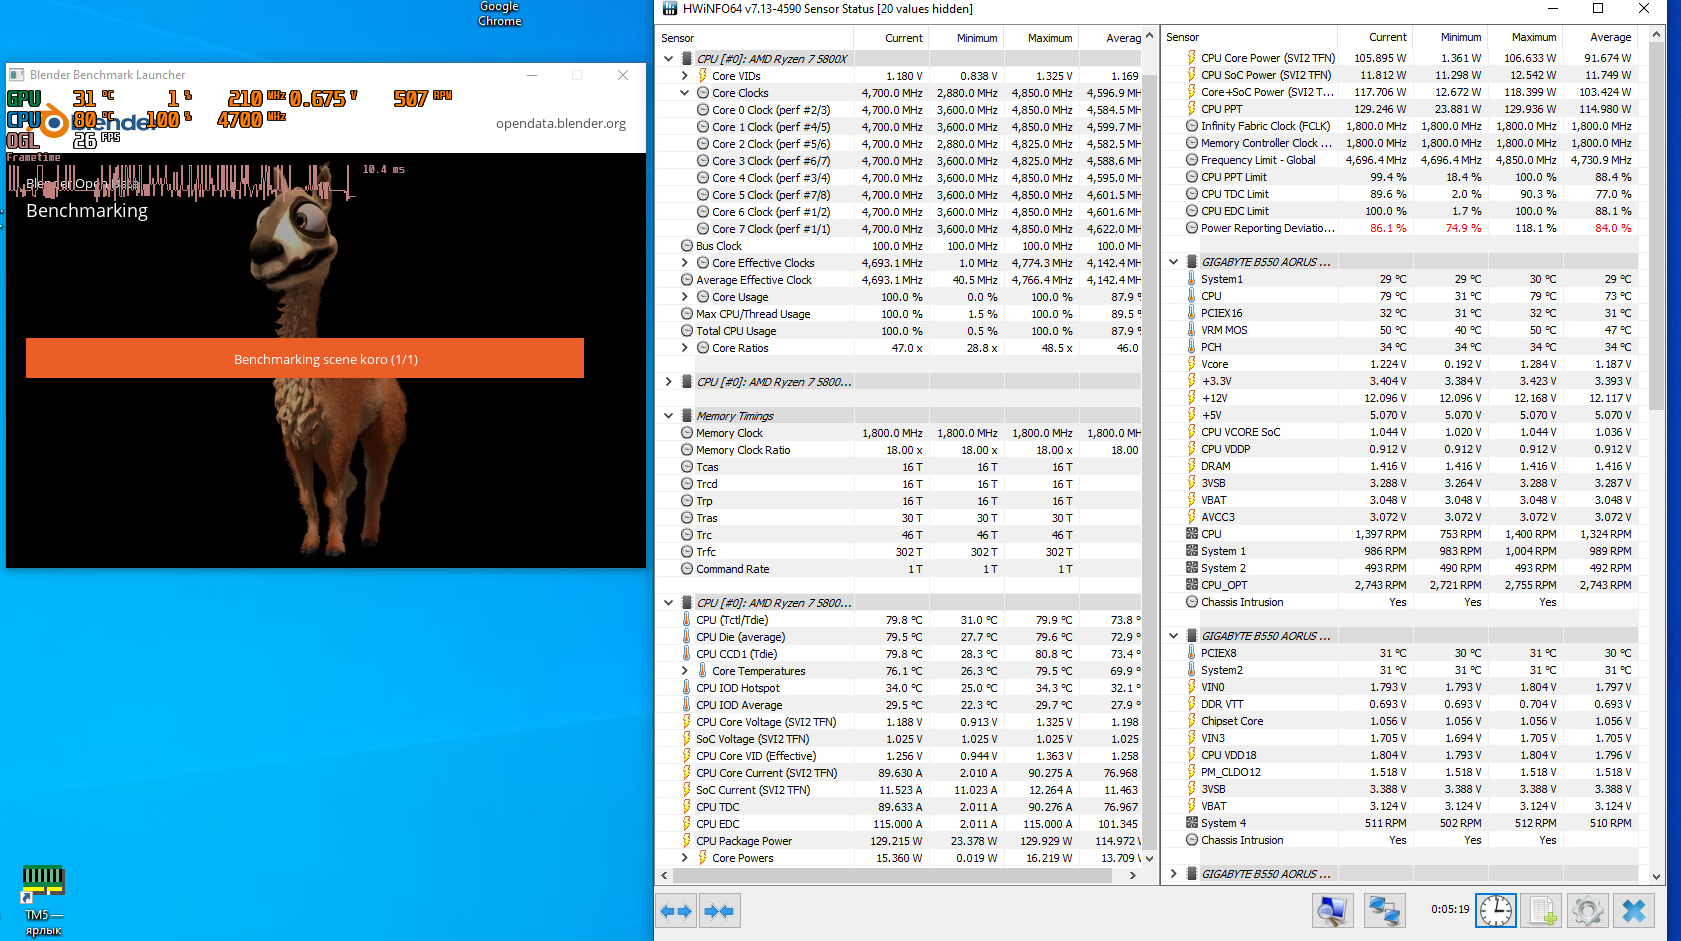Expand the Core Powers row
Image resolution: width=1681 pixels, height=941 pixels.
tap(685, 858)
